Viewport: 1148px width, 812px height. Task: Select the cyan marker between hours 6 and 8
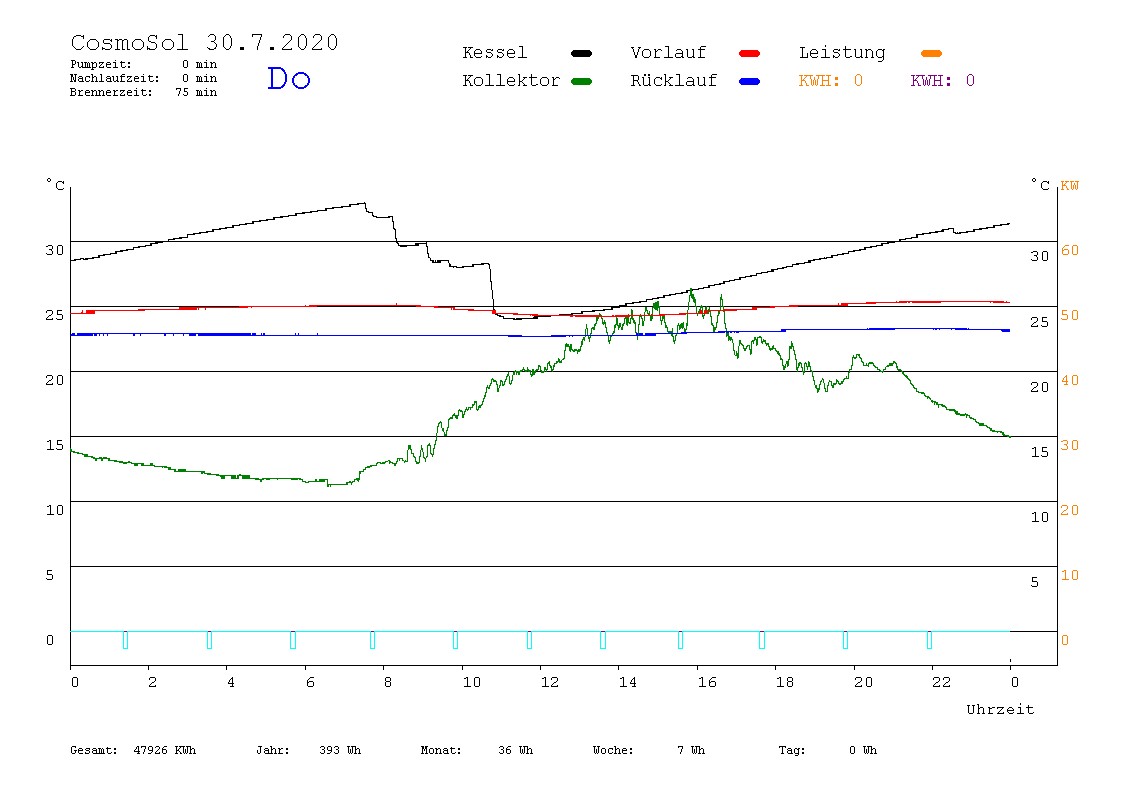click(x=373, y=640)
